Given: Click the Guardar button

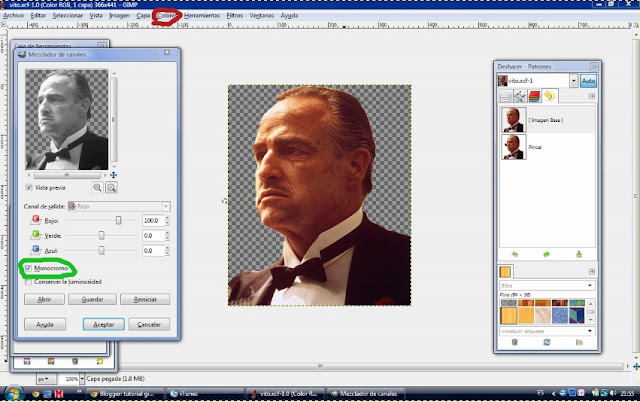Looking at the screenshot, I should 92,299.
